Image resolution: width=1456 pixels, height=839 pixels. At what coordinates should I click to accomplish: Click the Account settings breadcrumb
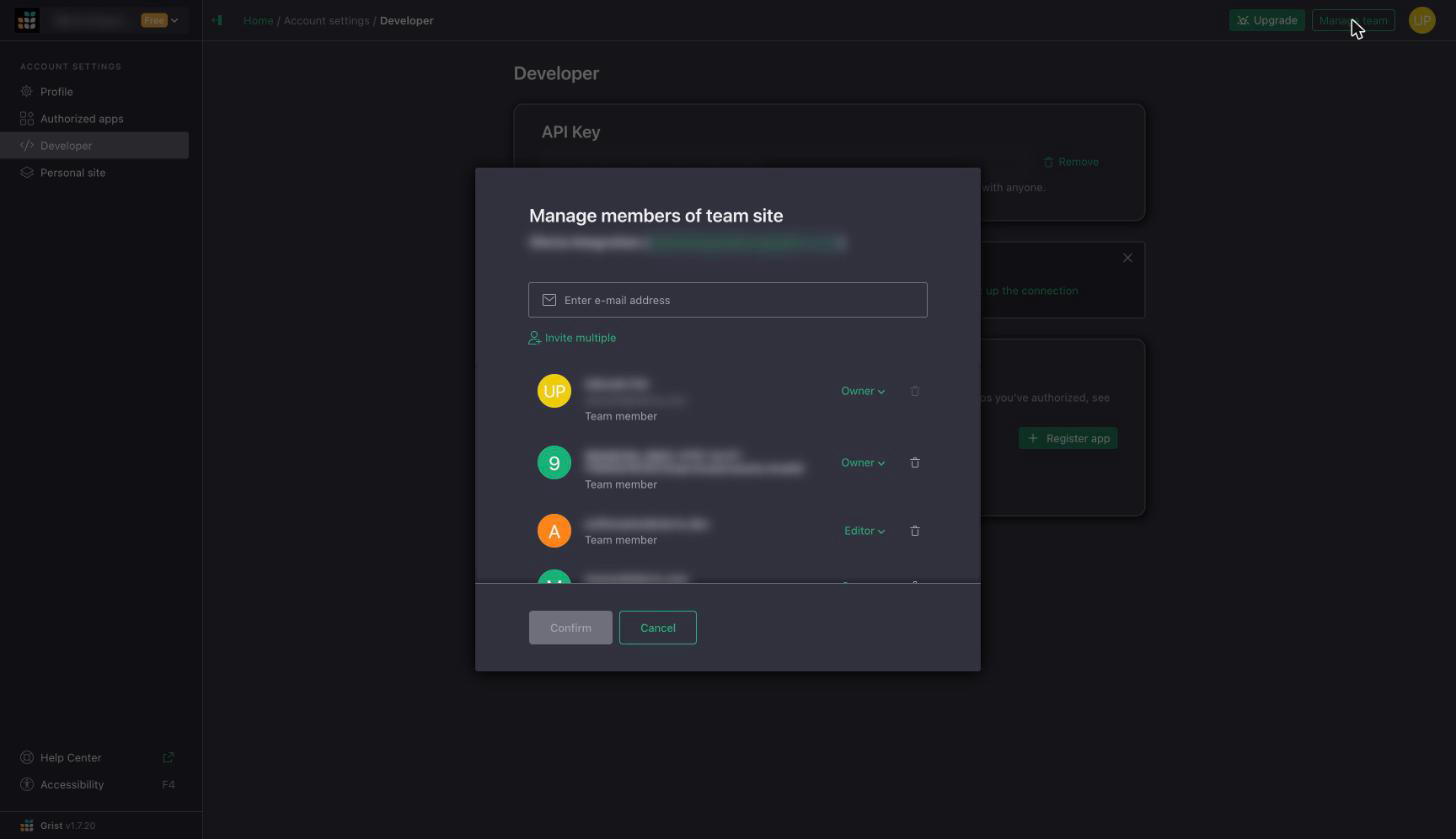tap(326, 20)
